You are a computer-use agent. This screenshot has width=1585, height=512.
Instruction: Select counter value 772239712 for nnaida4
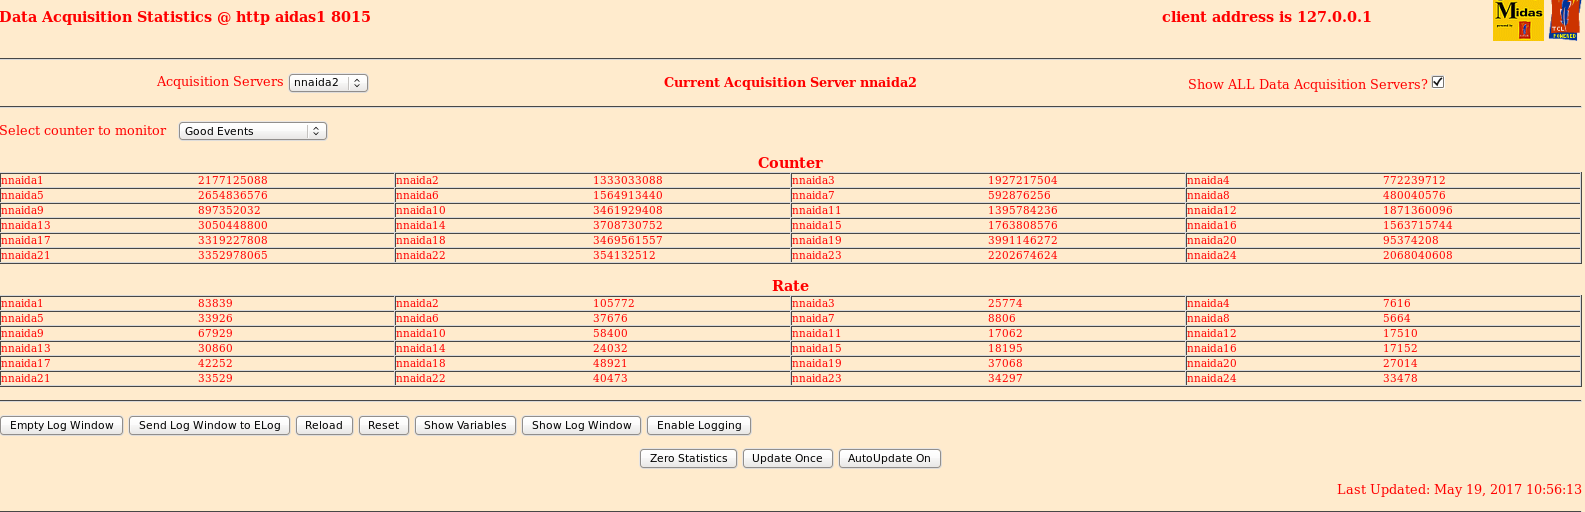click(x=1415, y=181)
